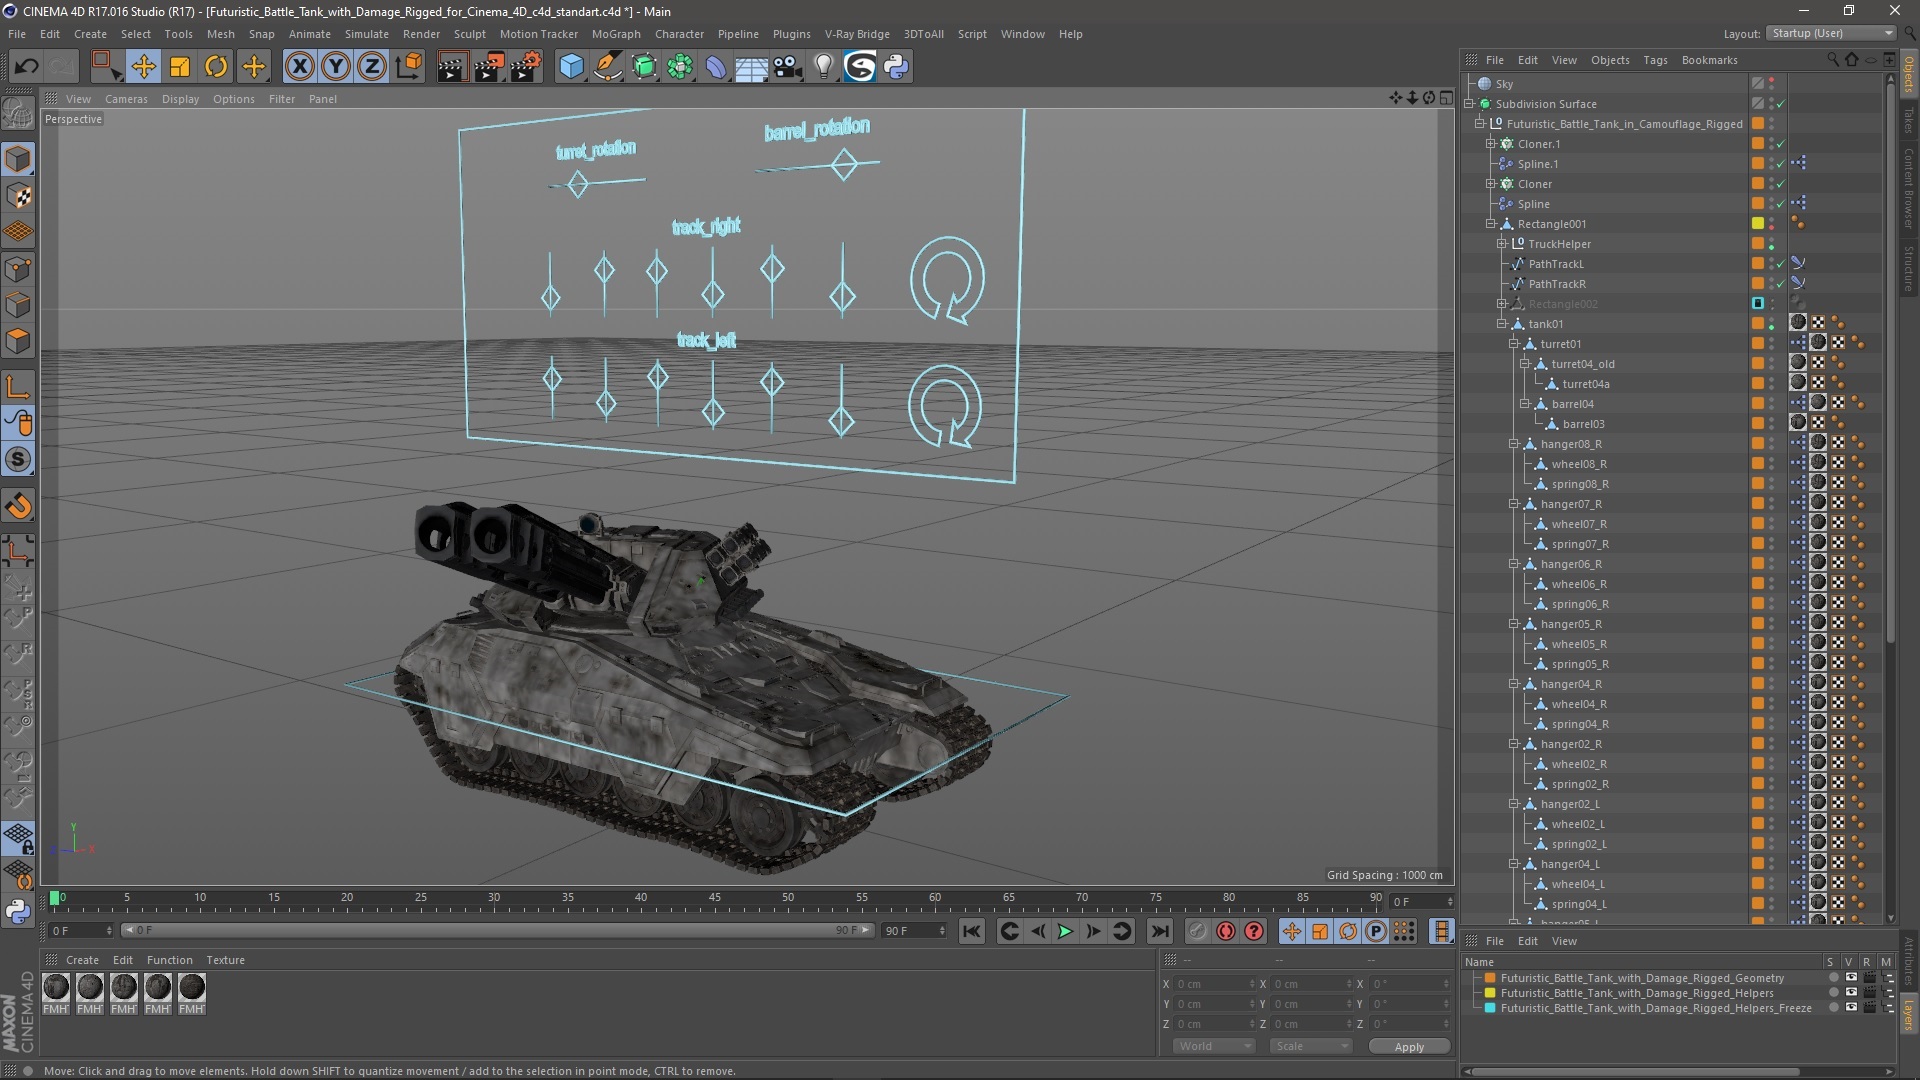1920x1080 pixels.
Task: Enable the Axis tool in left palette
Action: (18, 388)
